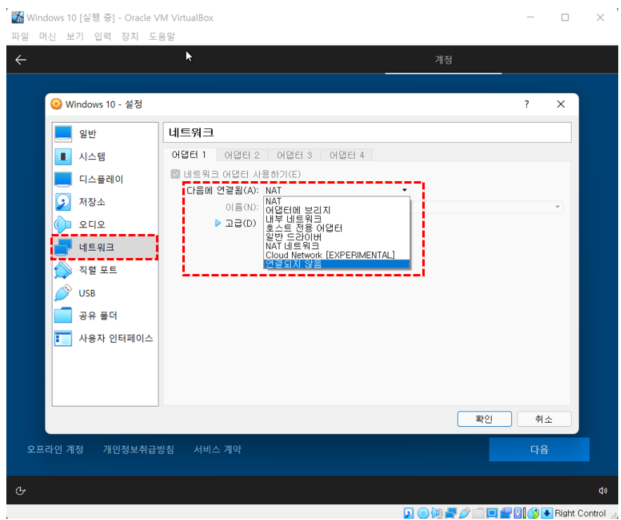Open the 시스템 settings category
The width and height of the screenshot is (621, 520).
105,156
